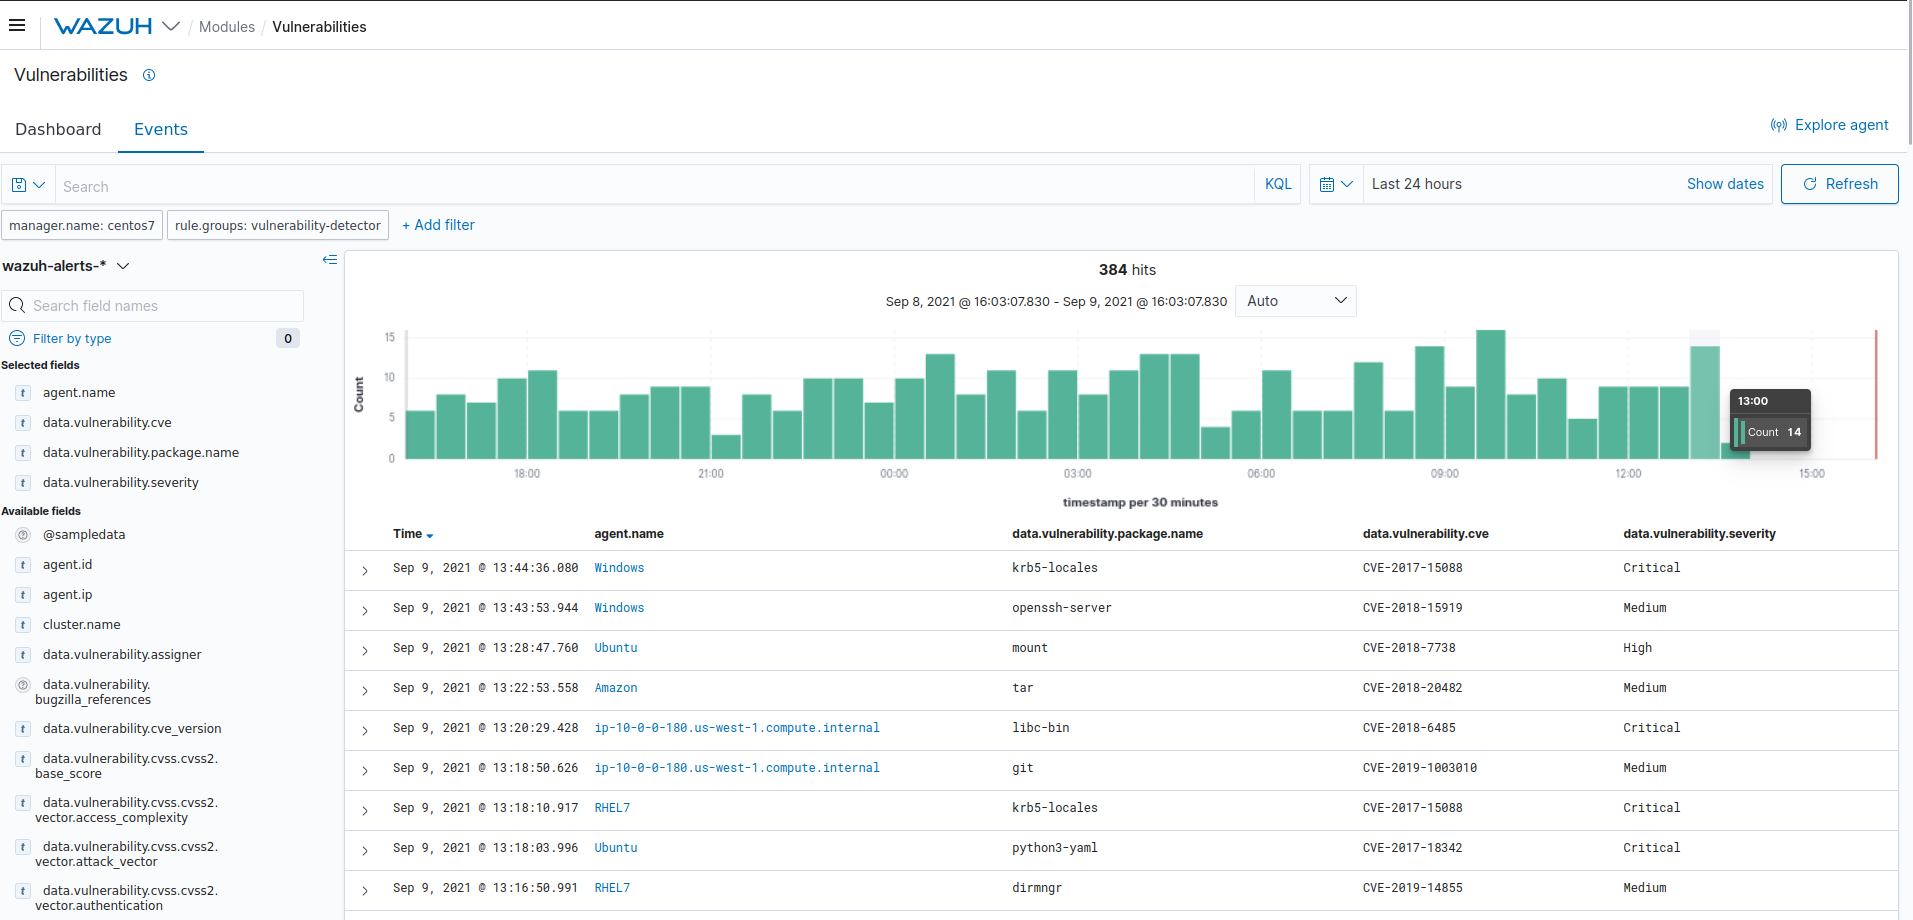Toggle the rule.groups: vulnerability-detector filter
The image size is (1913, 920).
277,225
